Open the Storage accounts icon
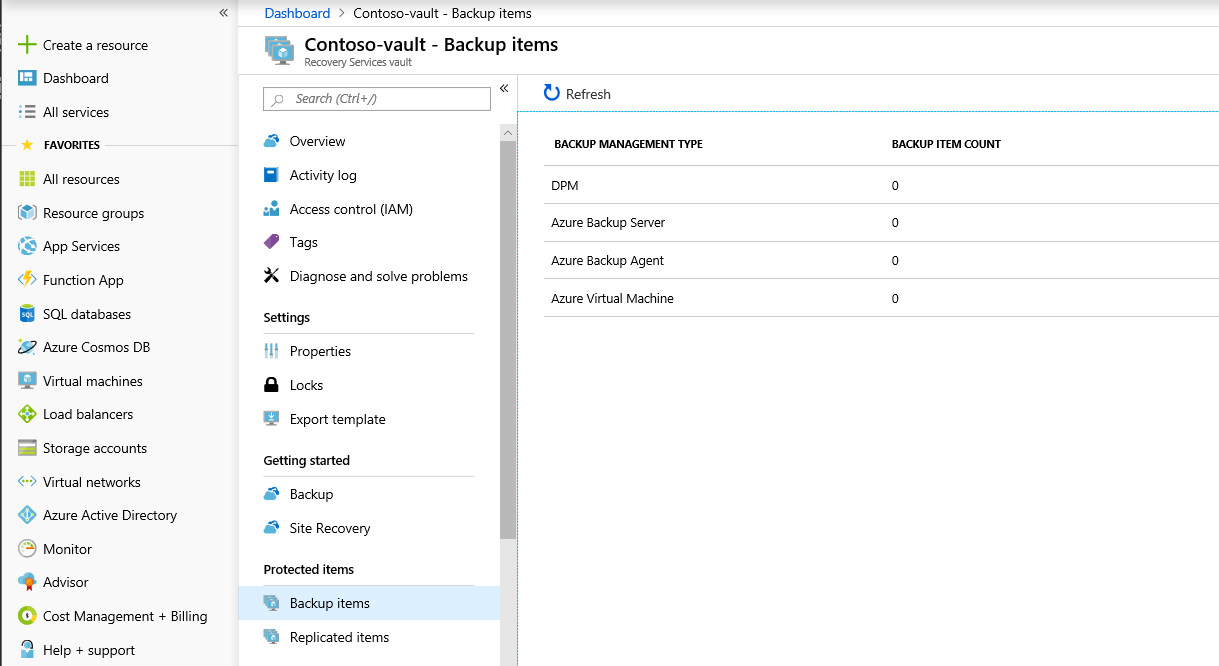Image resolution: width=1219 pixels, height=666 pixels. (27, 448)
